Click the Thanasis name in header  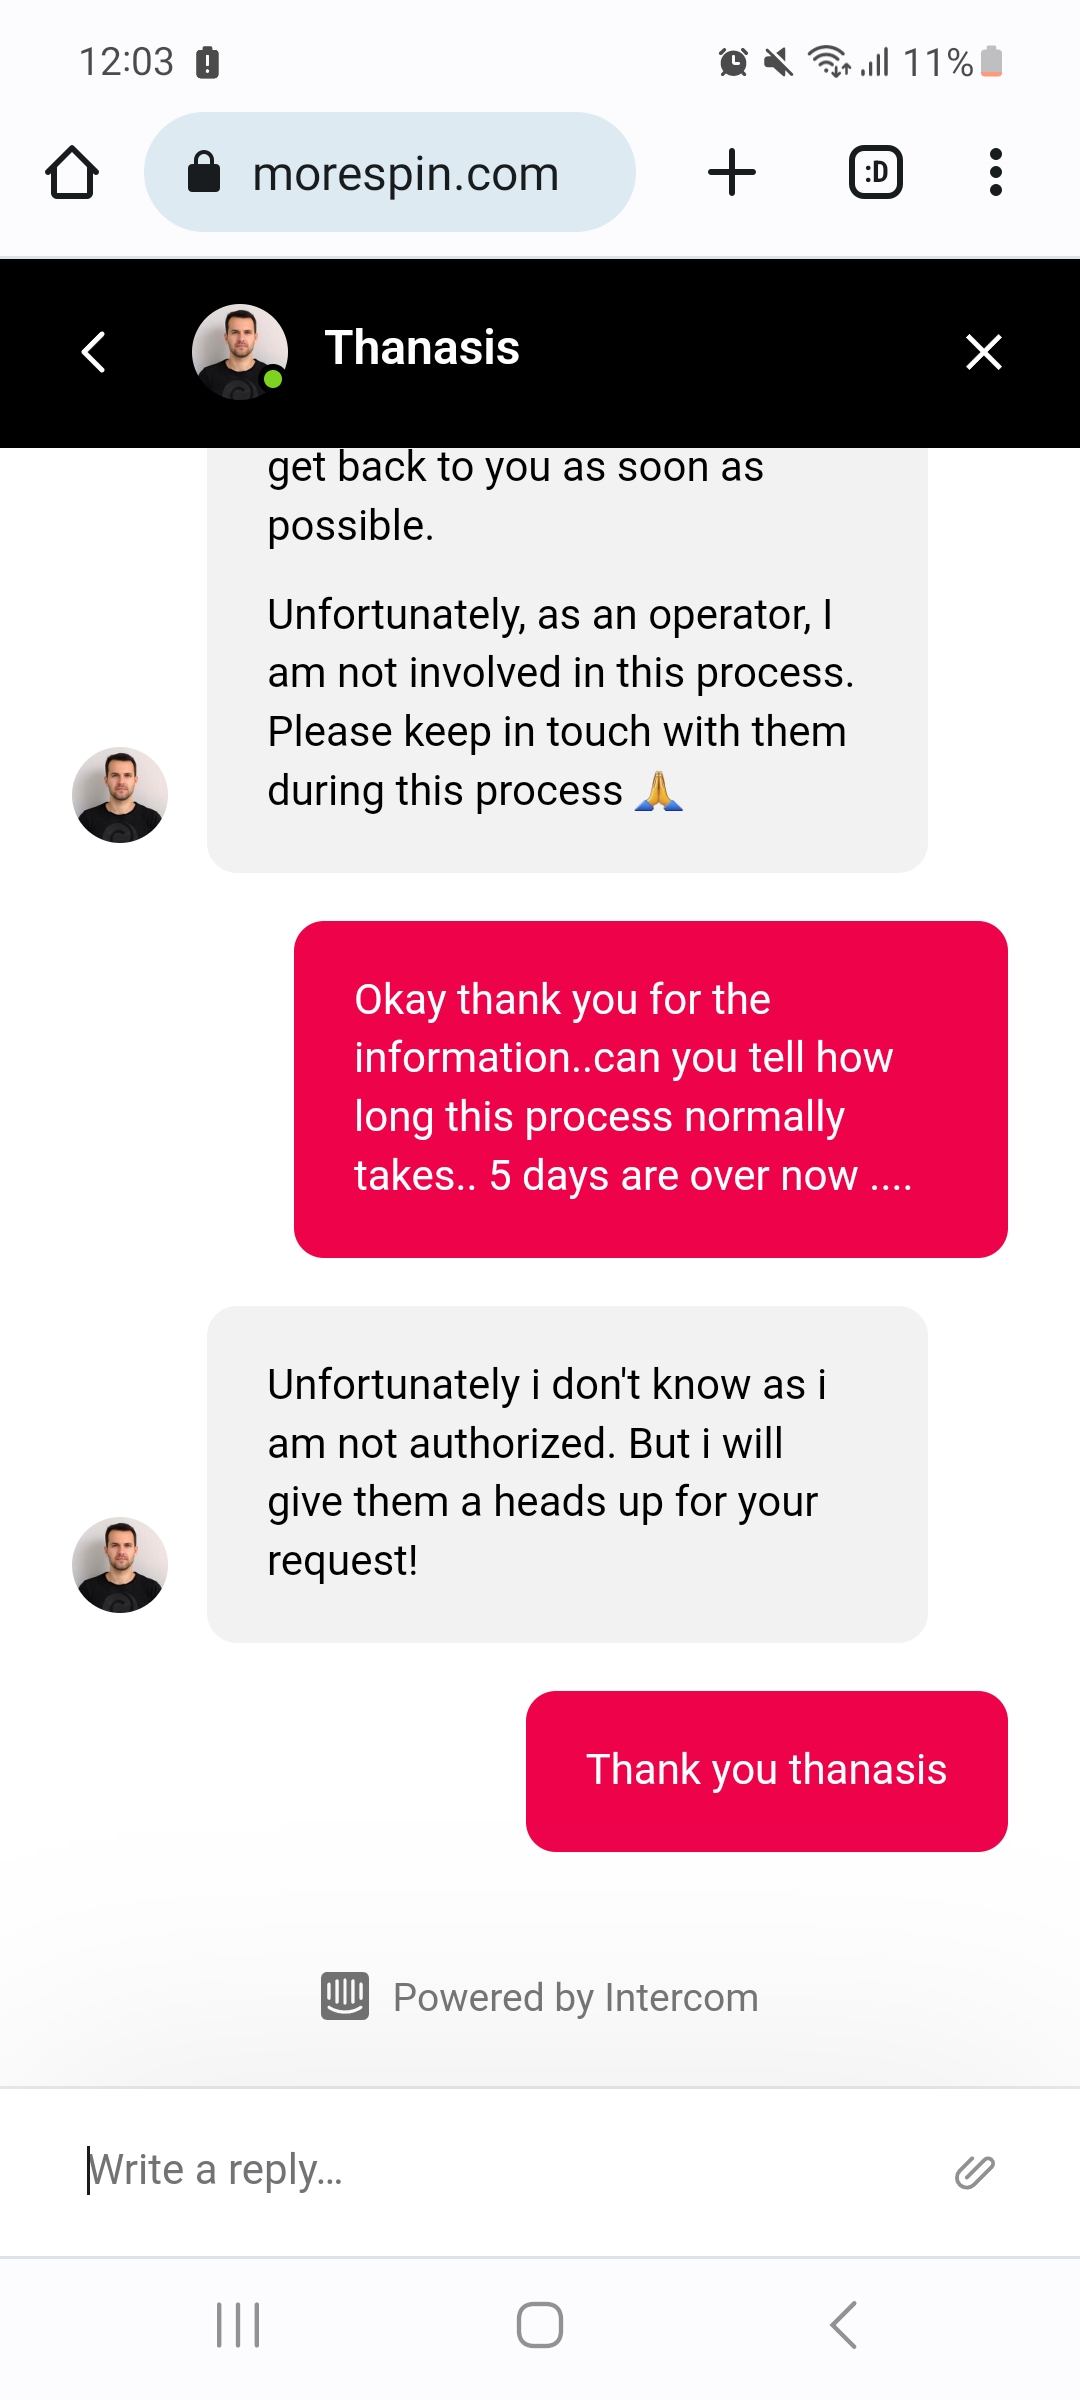pyautogui.click(x=422, y=348)
